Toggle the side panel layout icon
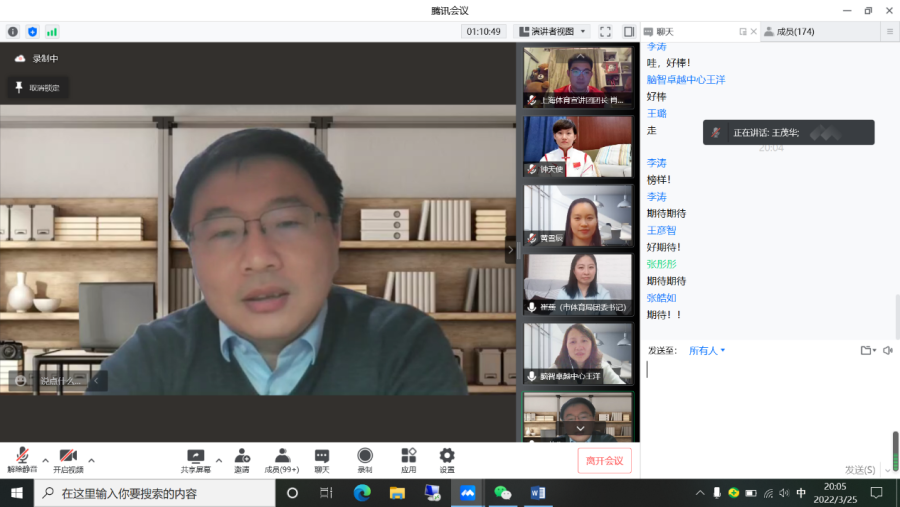900x507 pixels. coord(629,32)
